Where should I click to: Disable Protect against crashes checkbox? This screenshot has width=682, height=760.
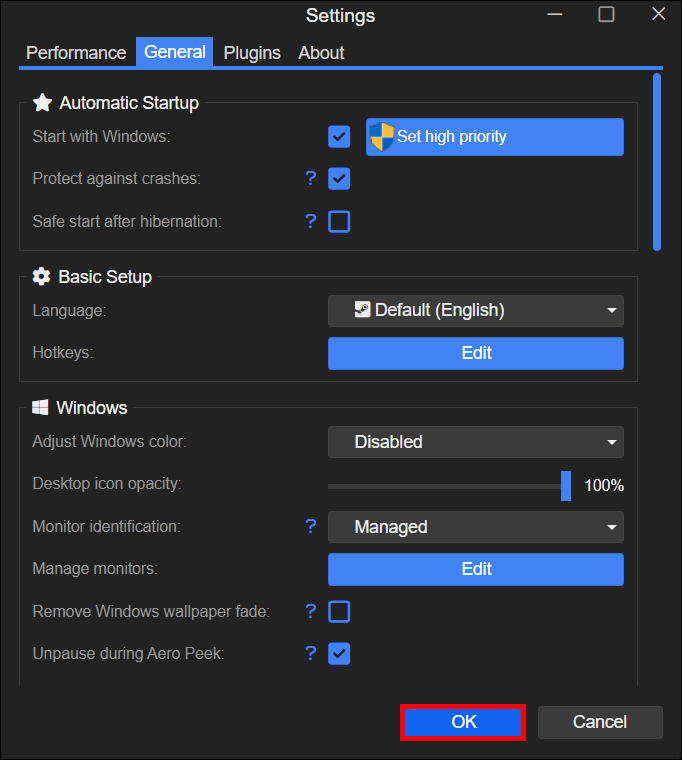click(339, 179)
